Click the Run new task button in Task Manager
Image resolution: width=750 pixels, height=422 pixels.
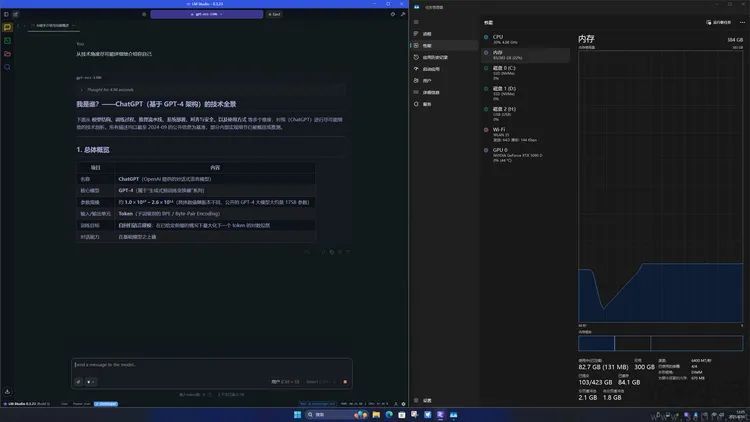pyautogui.click(x=718, y=22)
